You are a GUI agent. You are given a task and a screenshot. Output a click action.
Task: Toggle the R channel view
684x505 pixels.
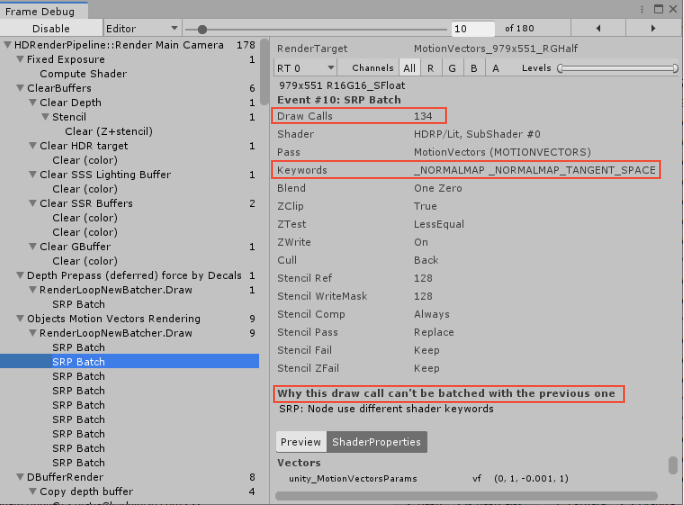click(x=431, y=68)
